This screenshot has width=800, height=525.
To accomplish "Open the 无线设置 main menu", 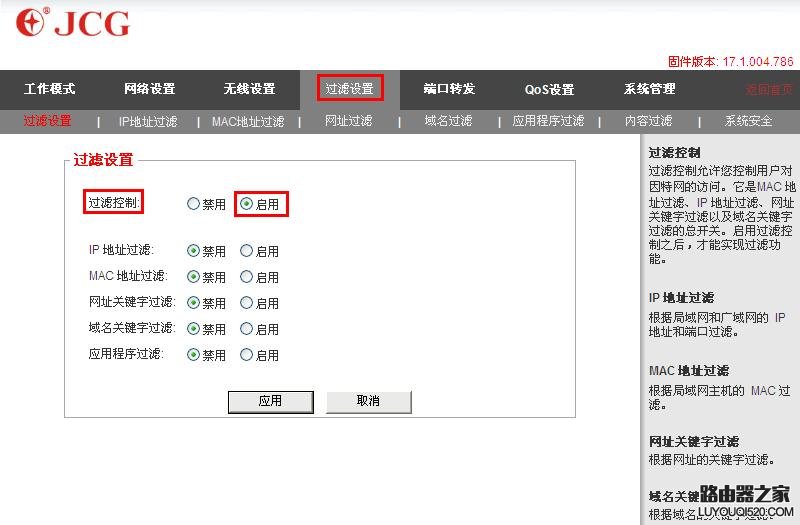I will [249, 89].
